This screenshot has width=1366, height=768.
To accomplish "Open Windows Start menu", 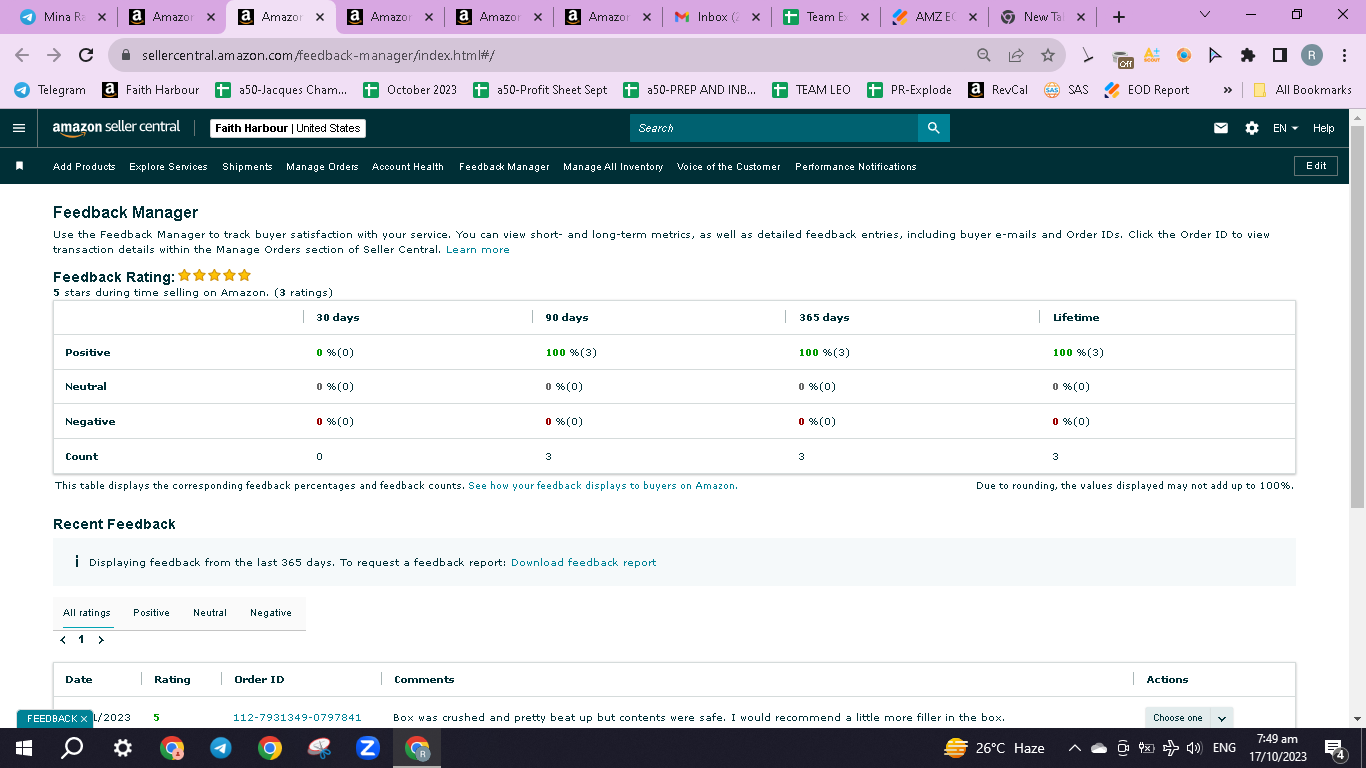I will coord(24,748).
